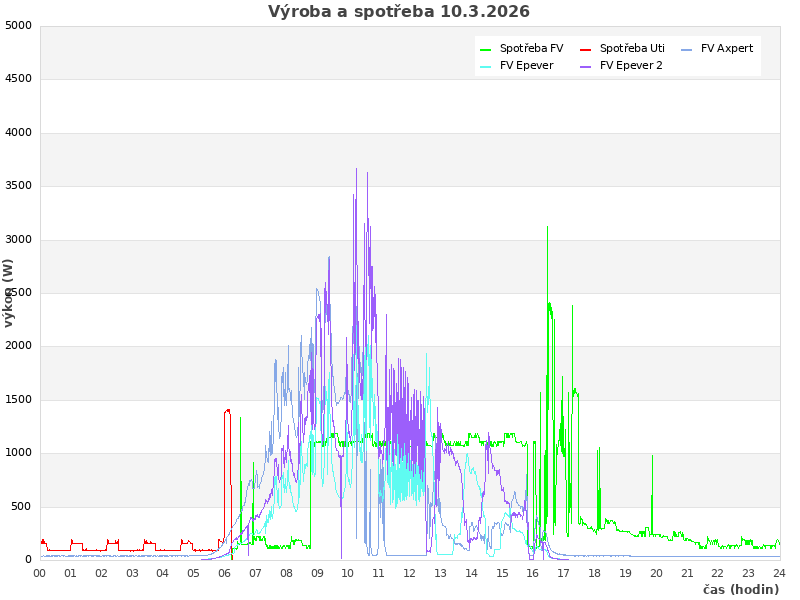Click the výkon (W) axis title
Screen dimensions: 800x600
(x=9, y=292)
